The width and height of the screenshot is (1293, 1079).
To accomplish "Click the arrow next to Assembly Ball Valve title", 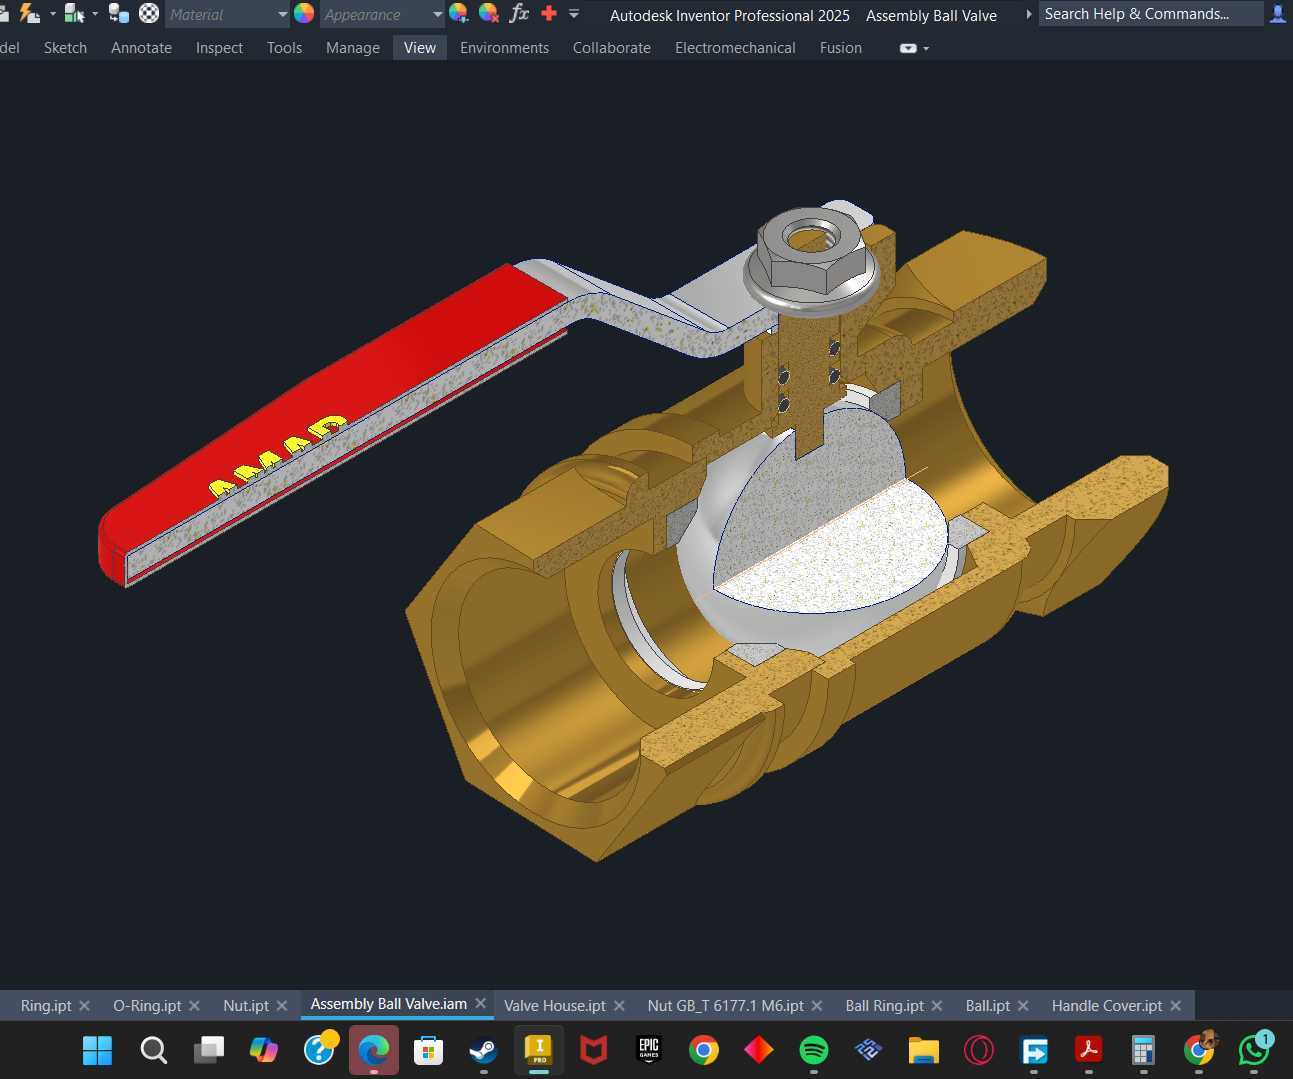I will (x=1028, y=14).
